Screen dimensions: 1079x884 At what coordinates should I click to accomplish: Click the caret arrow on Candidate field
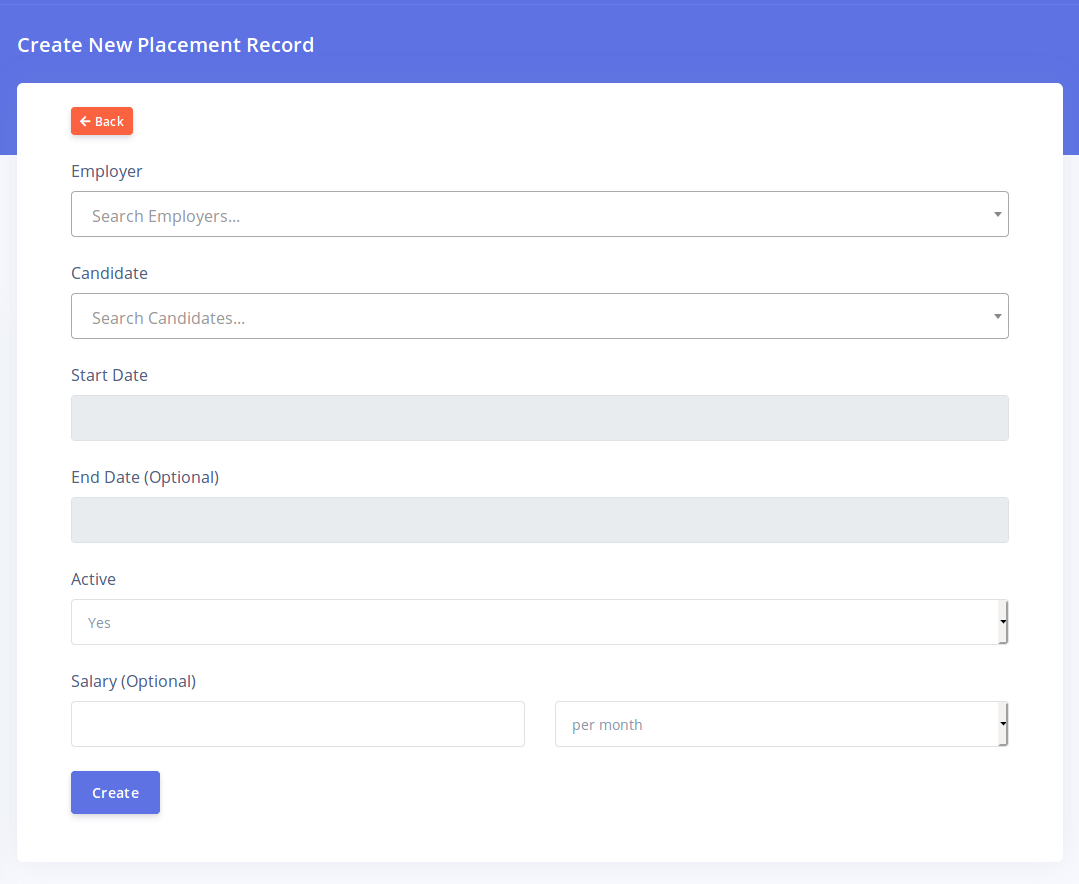(997, 316)
